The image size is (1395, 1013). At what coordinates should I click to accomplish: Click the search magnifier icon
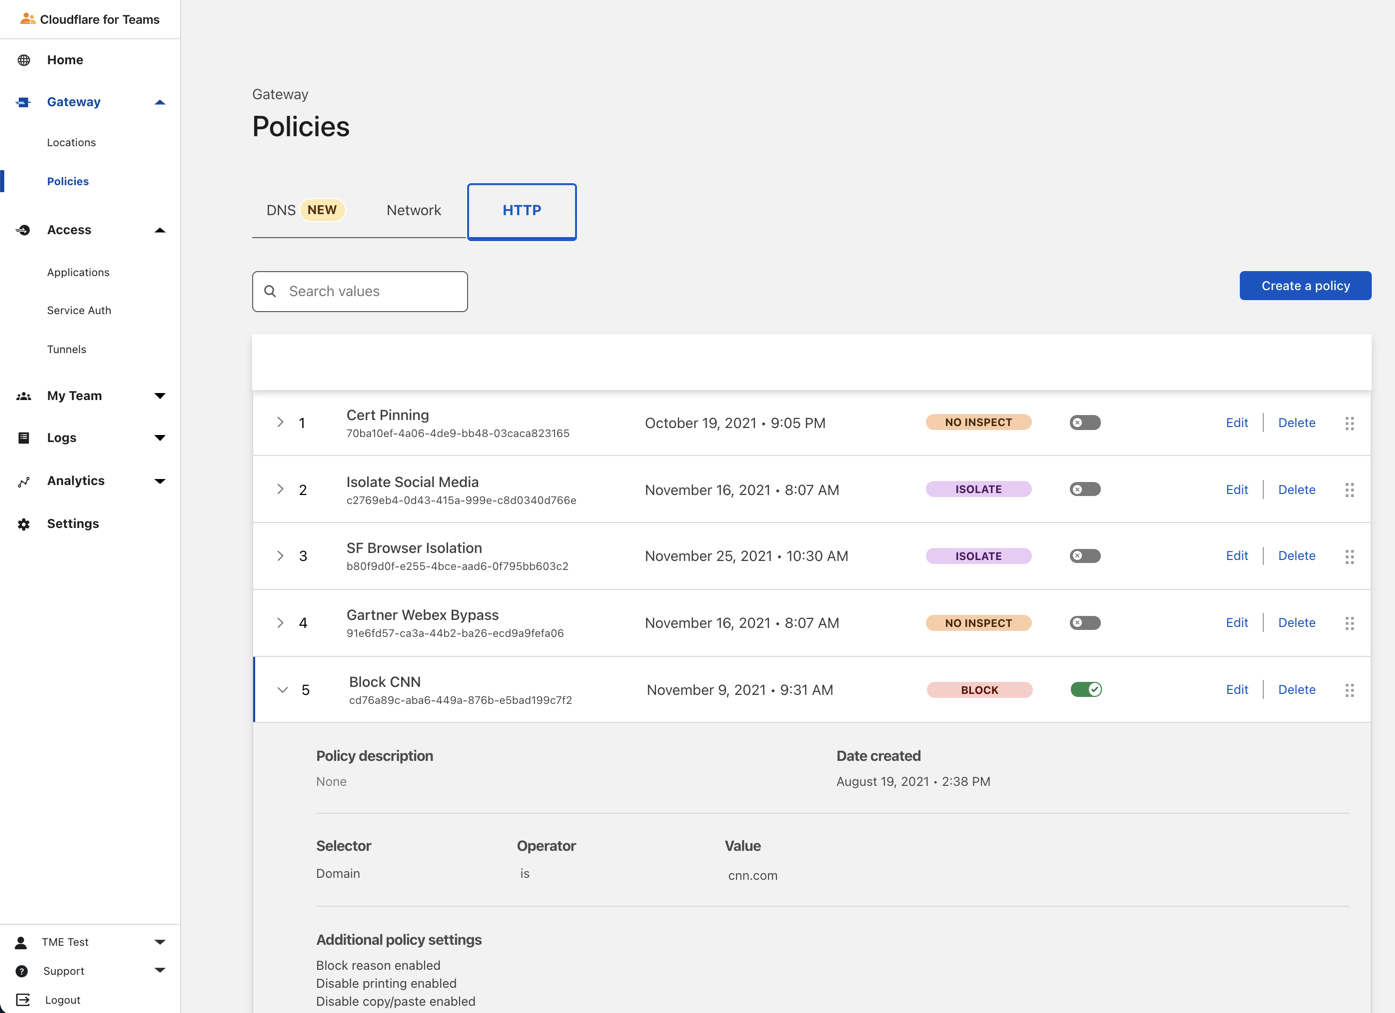(270, 291)
